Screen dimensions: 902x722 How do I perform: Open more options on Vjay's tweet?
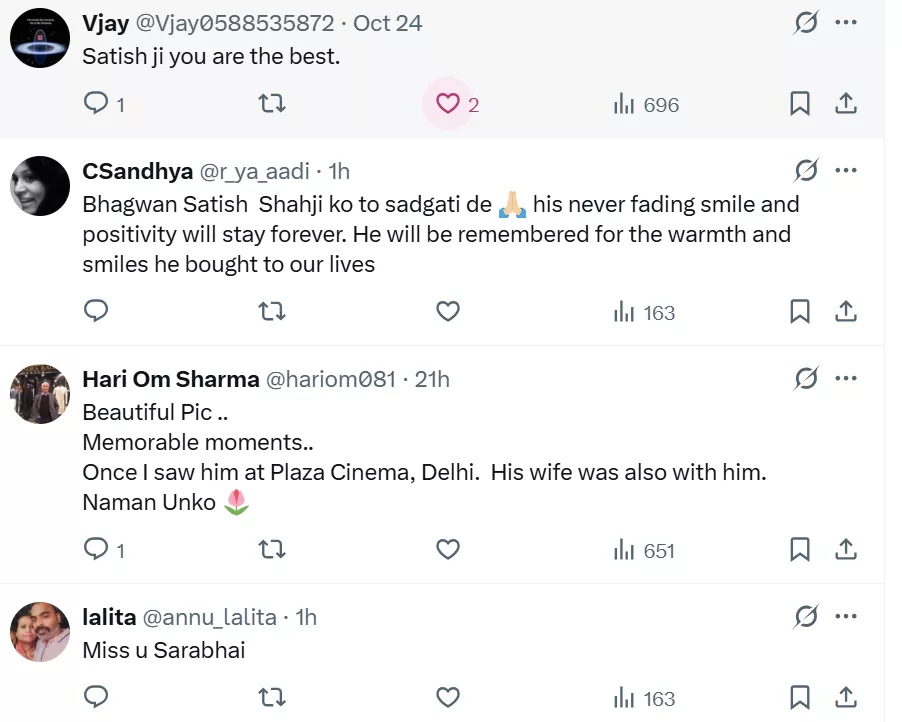pos(846,22)
